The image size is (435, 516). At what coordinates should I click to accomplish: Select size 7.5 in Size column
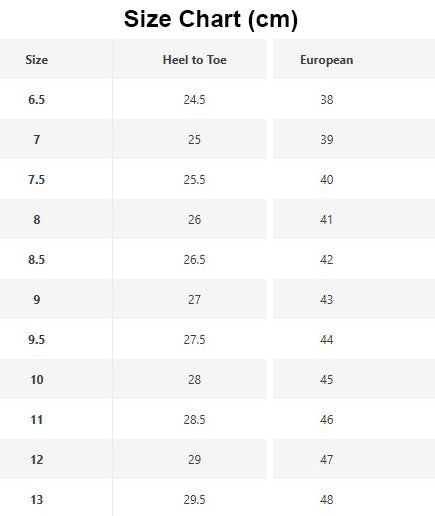pyautogui.click(x=37, y=180)
